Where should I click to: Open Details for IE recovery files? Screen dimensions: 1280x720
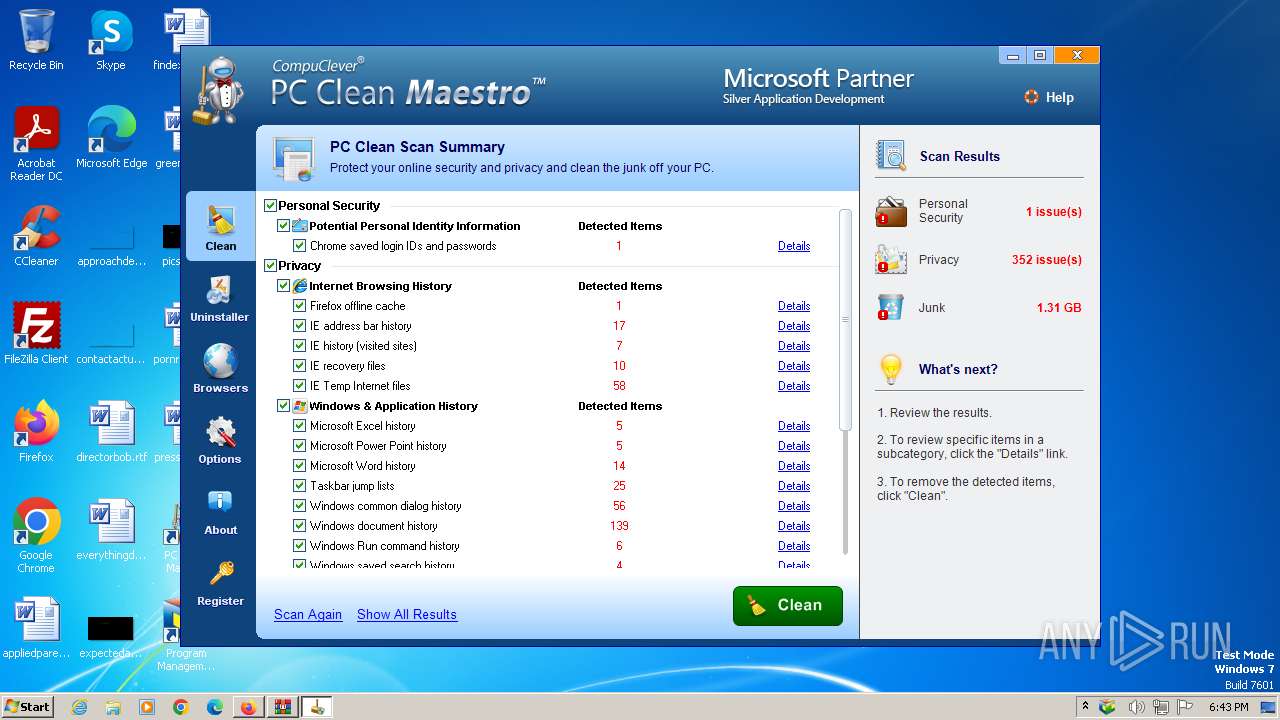pos(794,366)
